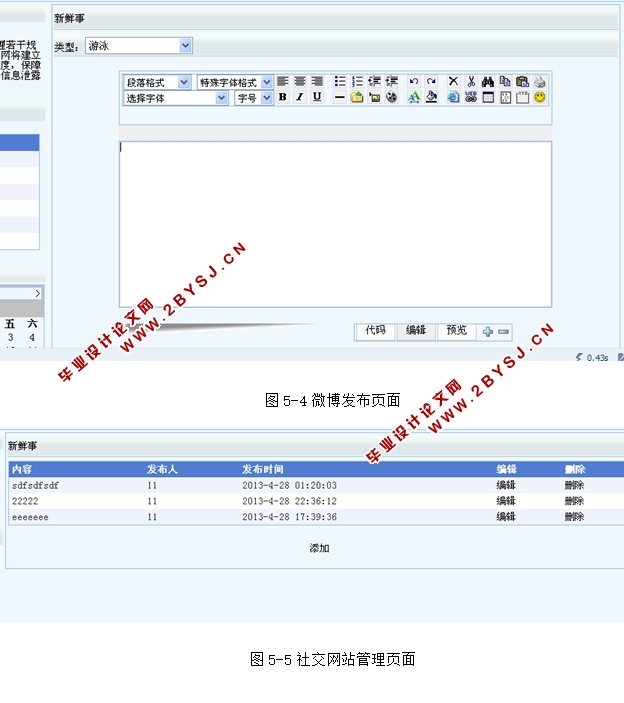The width and height of the screenshot is (624, 703).
Task: Click the upload file folder icon
Action: pyautogui.click(x=357, y=97)
